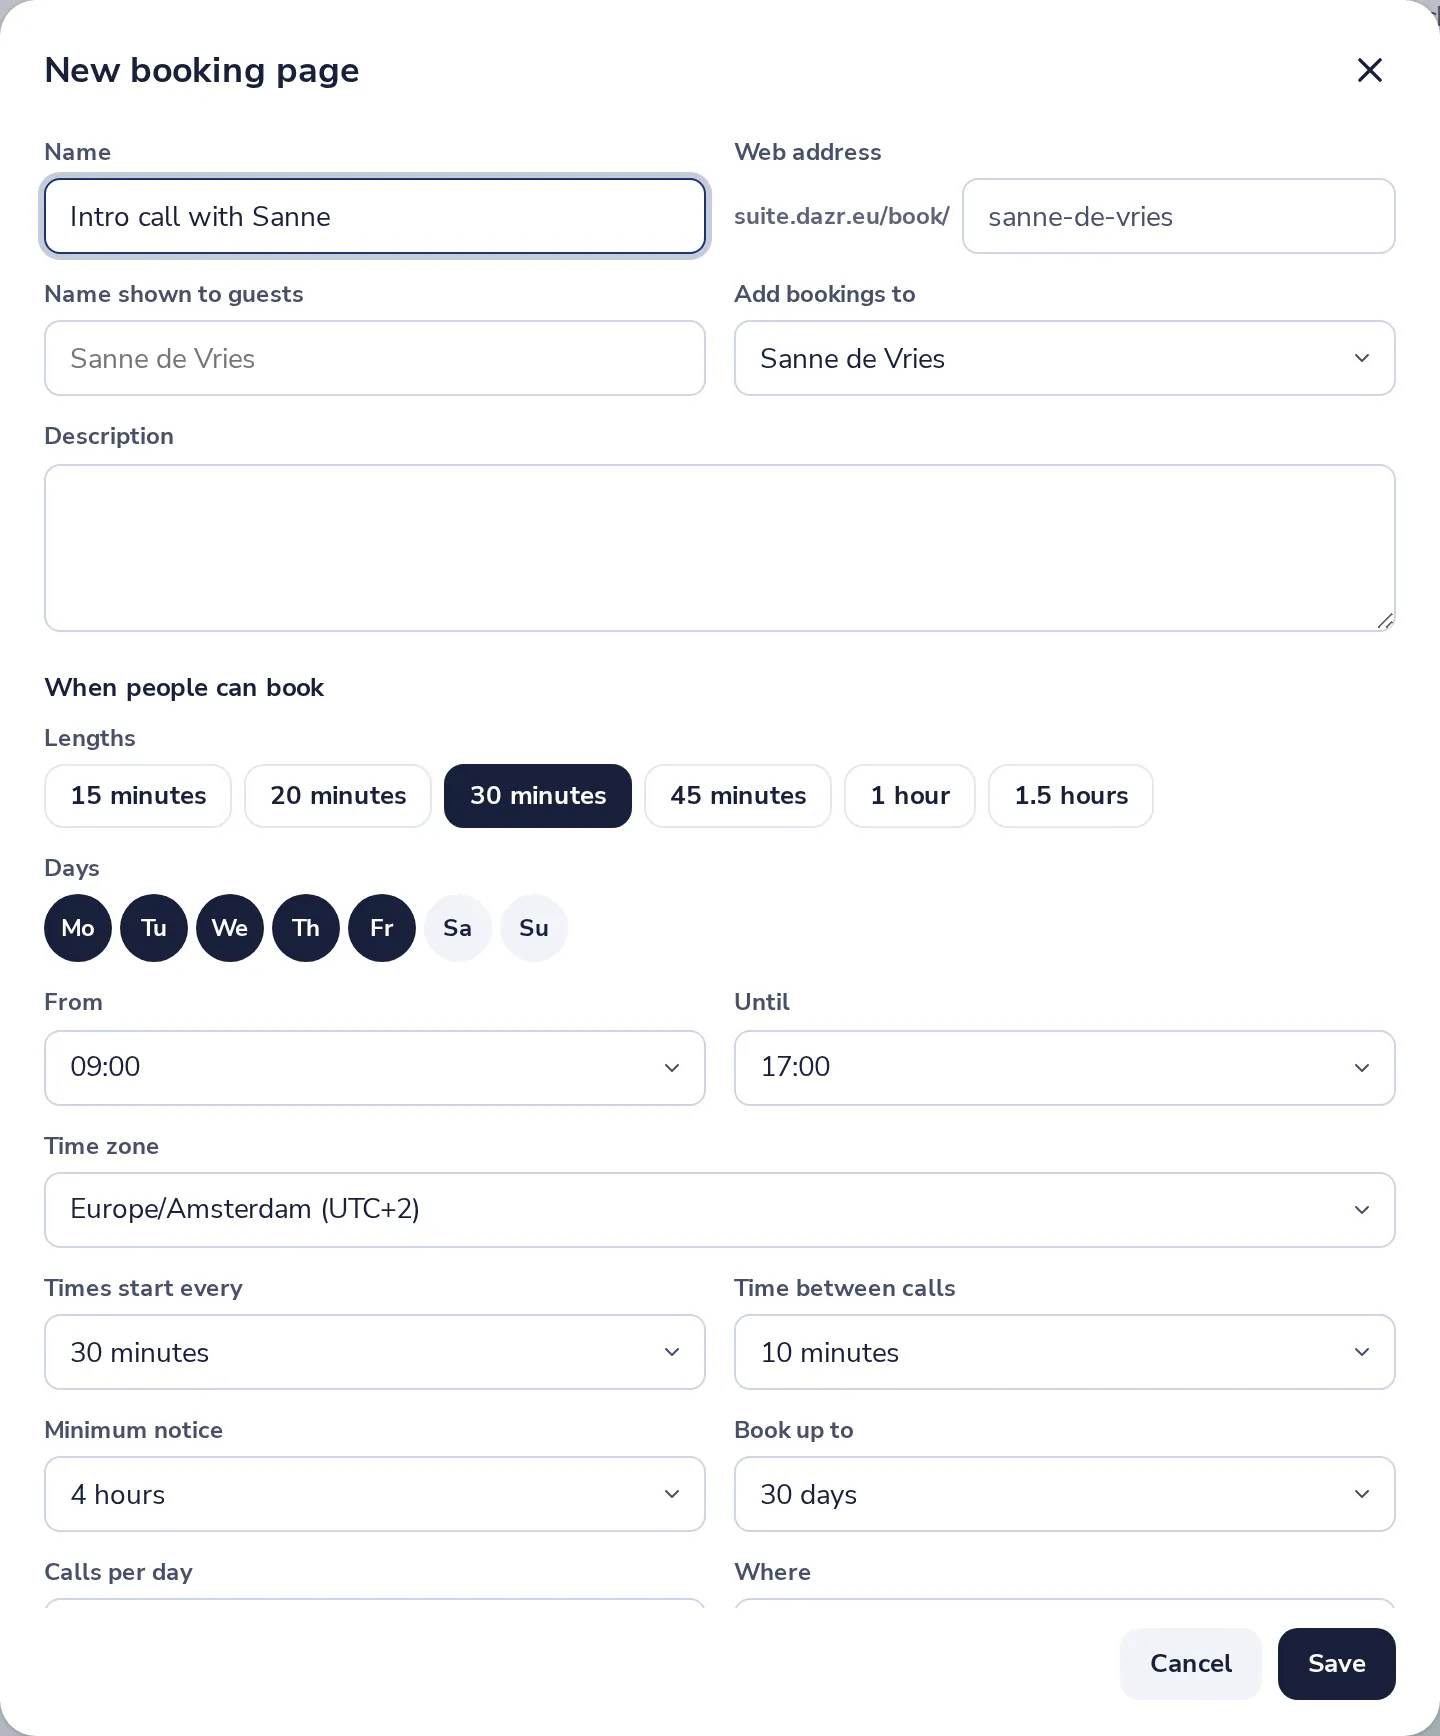Select the 1.5 hours length option
Viewport: 1440px width, 1736px height.
(1071, 796)
